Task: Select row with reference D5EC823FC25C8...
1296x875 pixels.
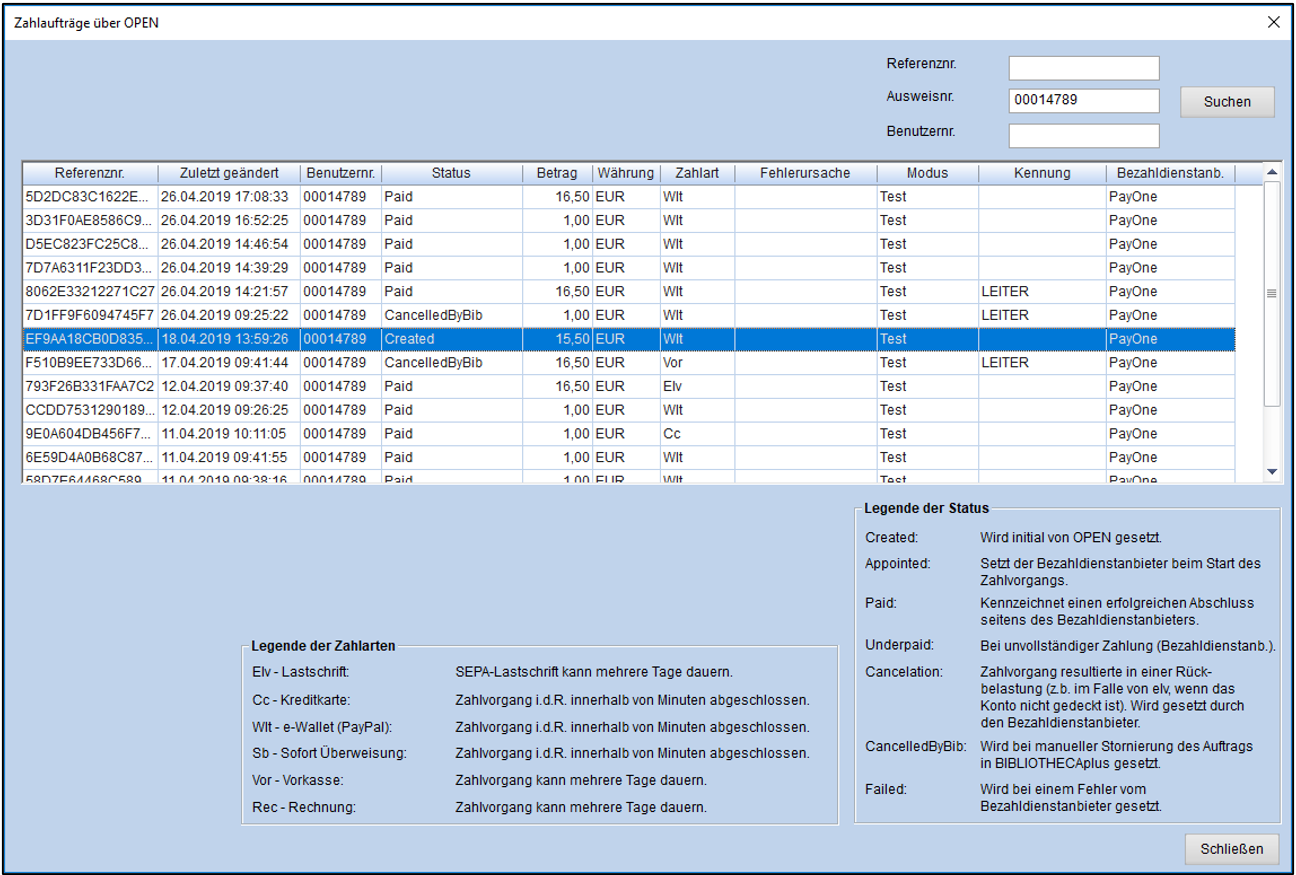Action: click(x=629, y=244)
